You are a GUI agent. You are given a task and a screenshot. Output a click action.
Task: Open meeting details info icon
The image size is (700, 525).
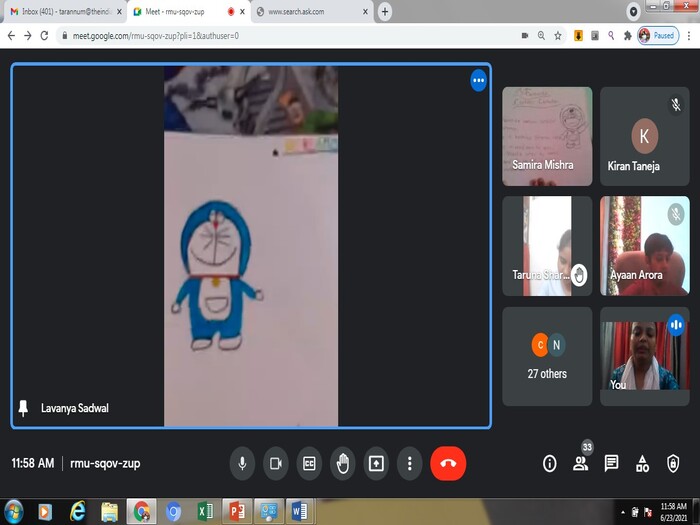tap(550, 463)
